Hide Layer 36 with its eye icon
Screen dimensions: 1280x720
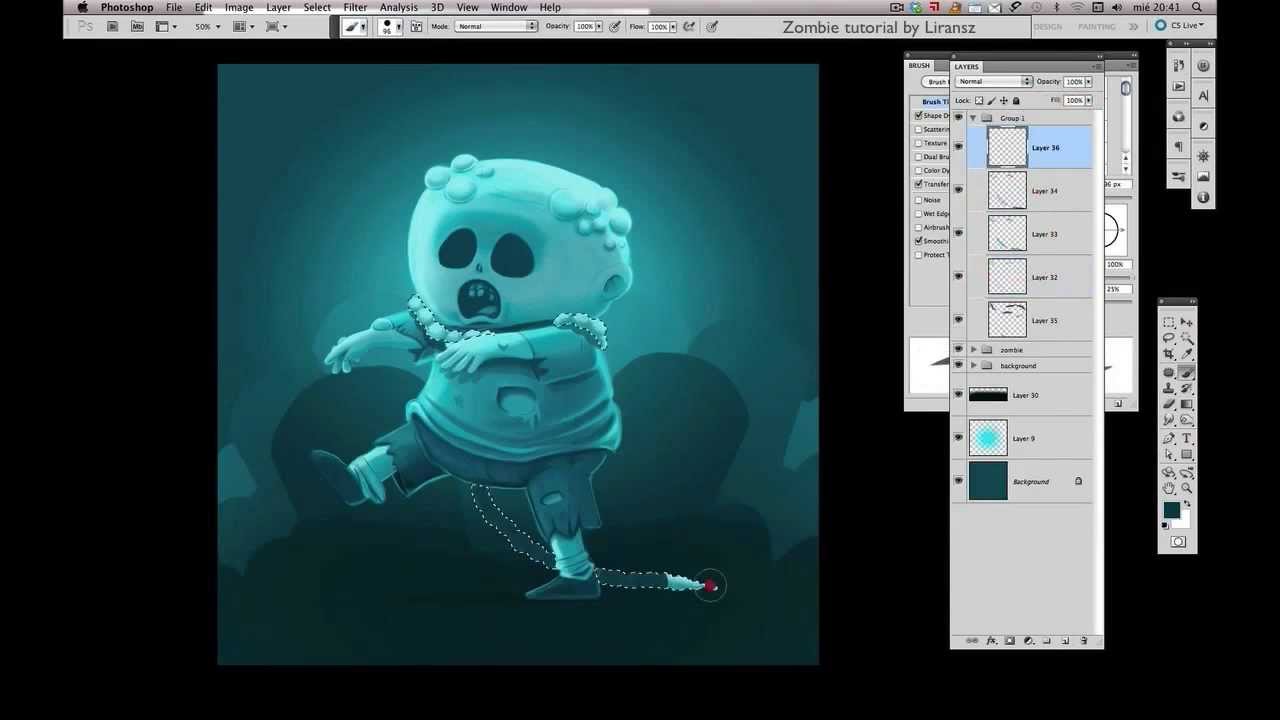pos(958,147)
